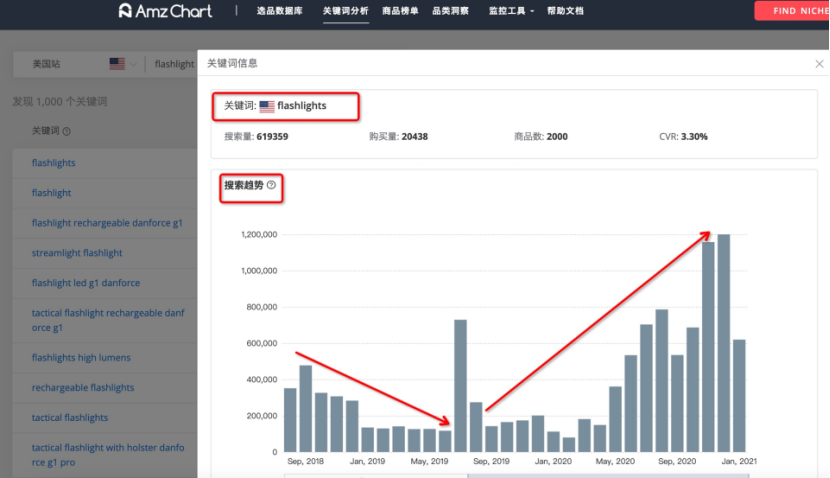Click help icon next to search trend title
Viewport: 830px width, 478px height.
pyautogui.click(x=271, y=185)
